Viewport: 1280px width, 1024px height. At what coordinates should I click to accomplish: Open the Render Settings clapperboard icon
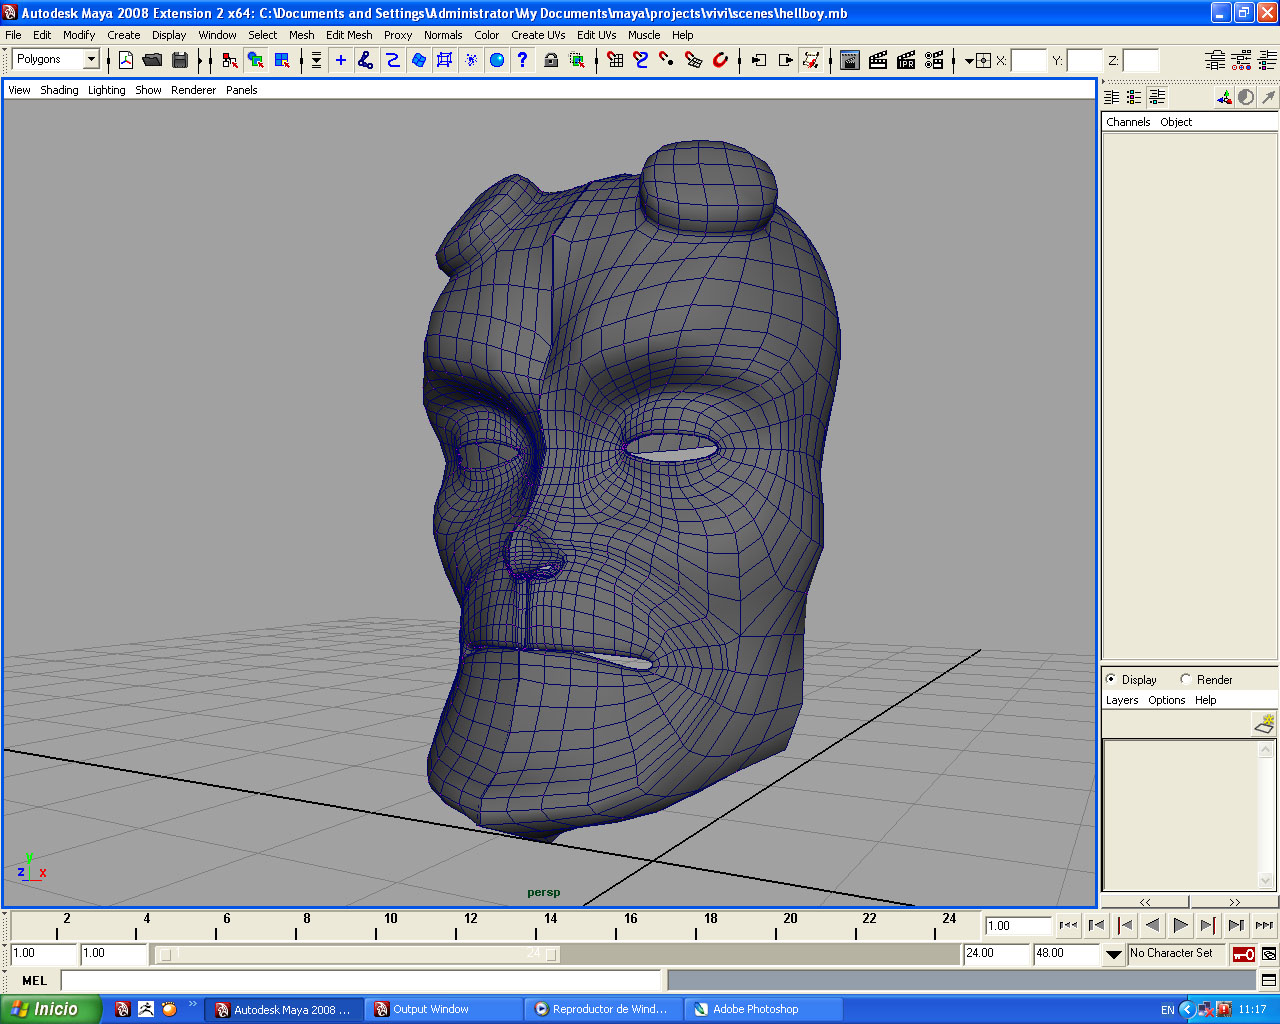coord(934,60)
